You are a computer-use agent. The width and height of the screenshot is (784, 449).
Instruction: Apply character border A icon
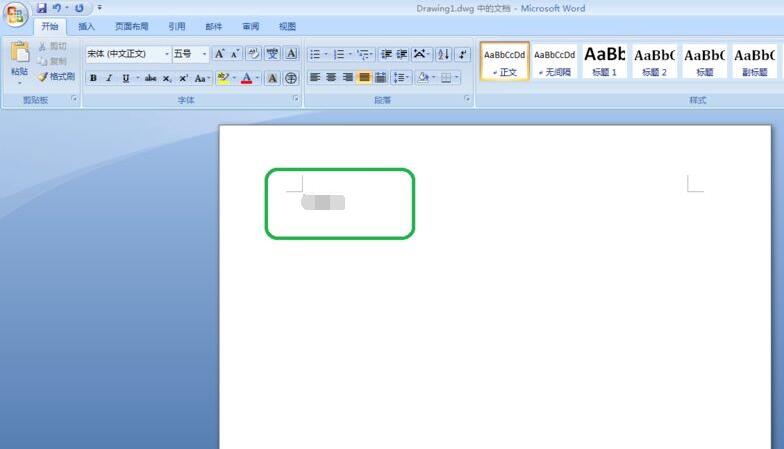click(x=291, y=54)
